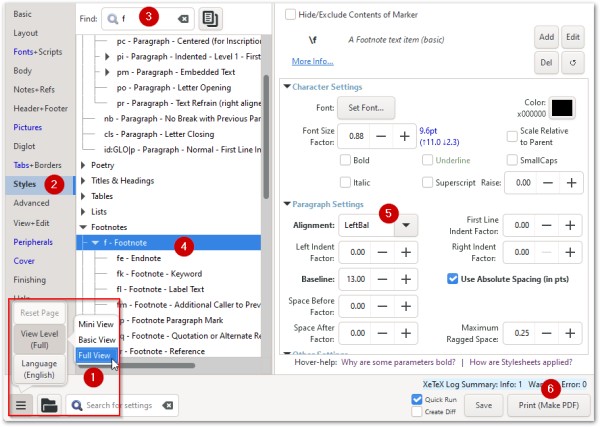Click the magnifier icon in the Find box
Image resolution: width=600 pixels, height=427 pixels.
[112, 19]
